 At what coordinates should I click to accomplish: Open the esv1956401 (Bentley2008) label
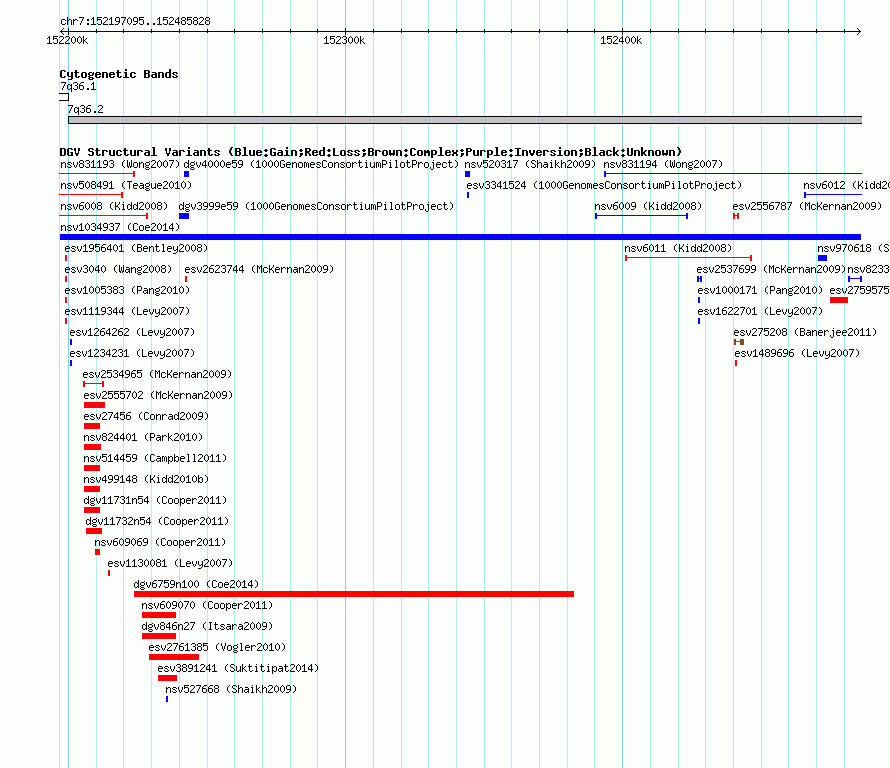click(136, 248)
